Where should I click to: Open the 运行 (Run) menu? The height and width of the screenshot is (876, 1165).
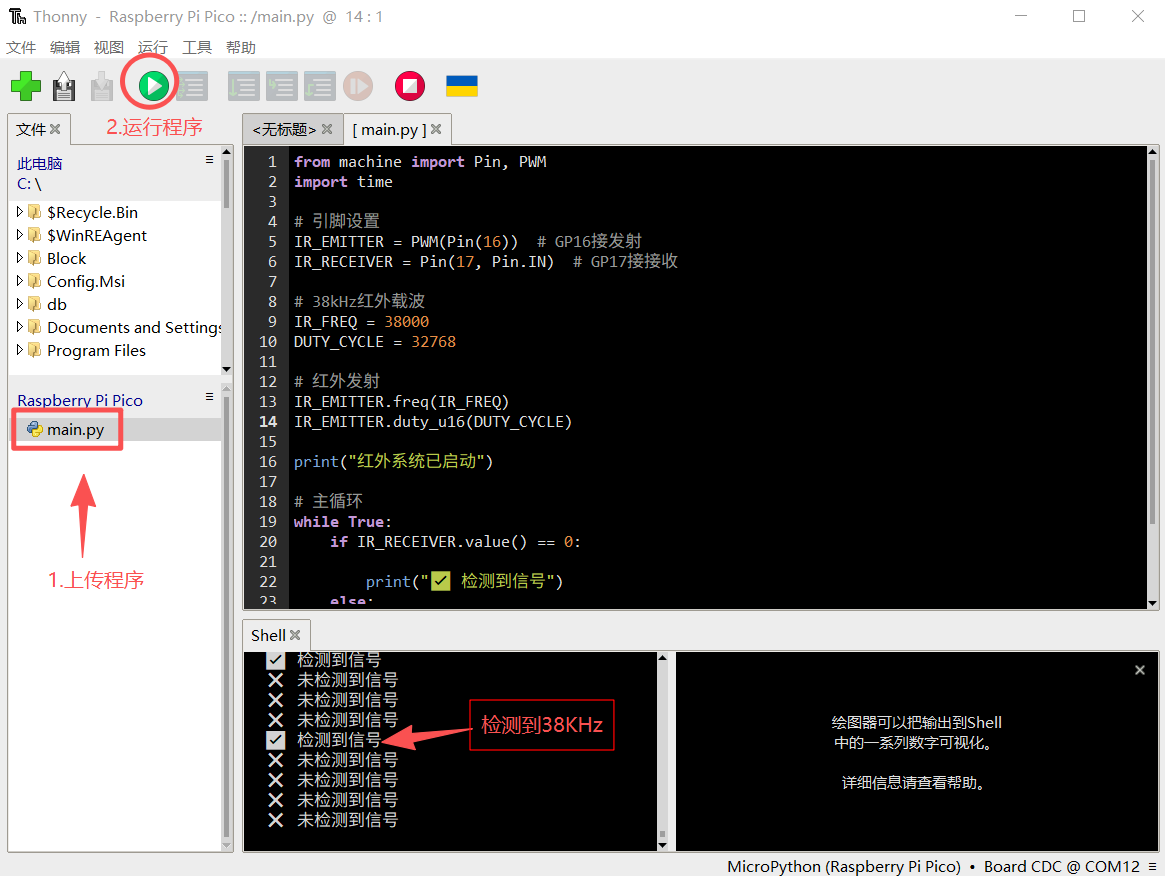point(153,47)
